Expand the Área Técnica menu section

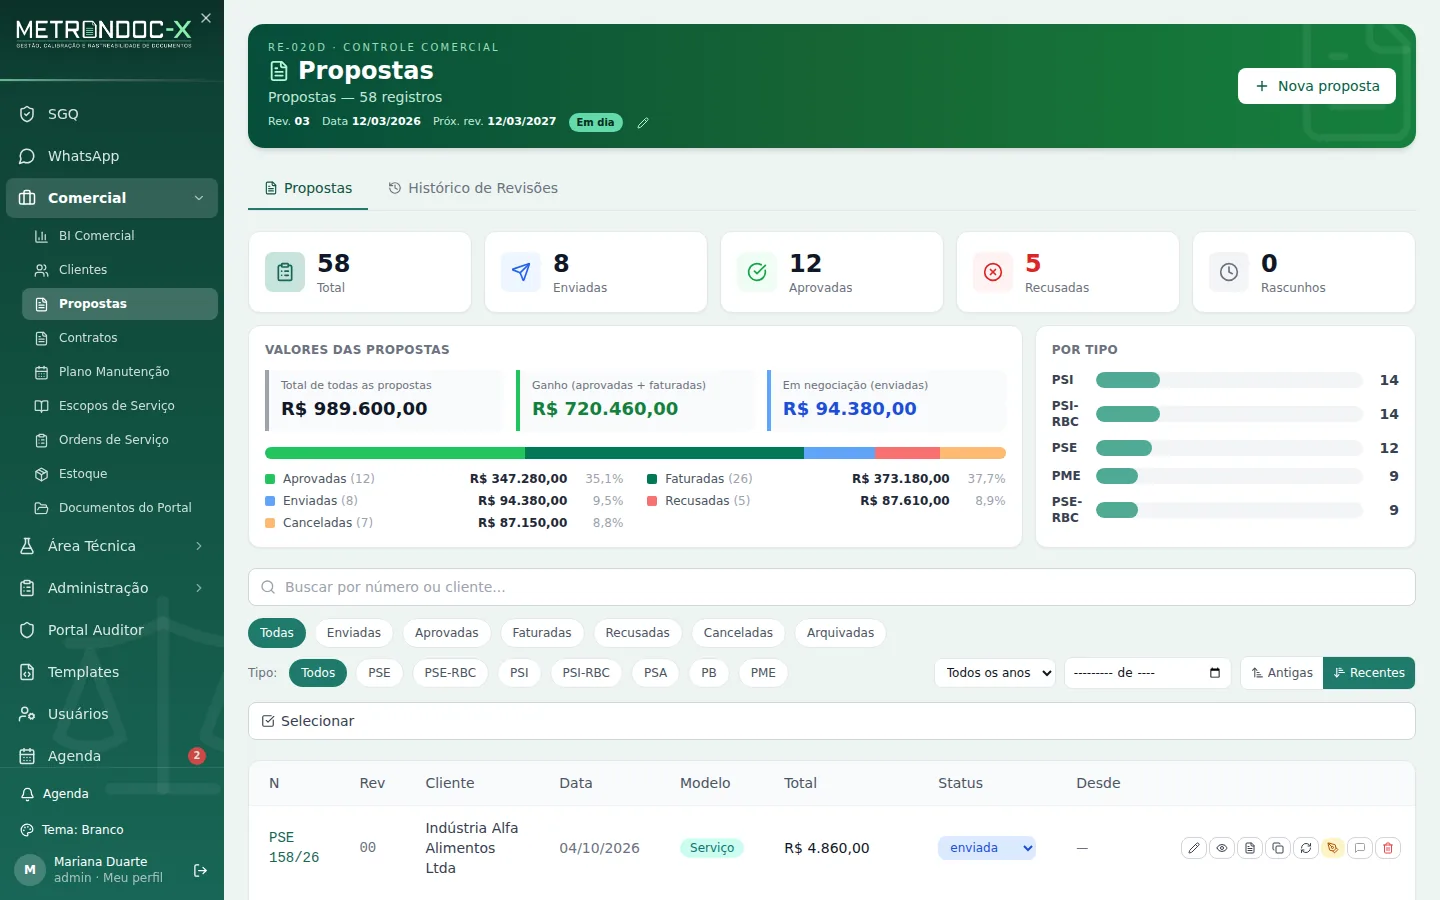(x=112, y=546)
